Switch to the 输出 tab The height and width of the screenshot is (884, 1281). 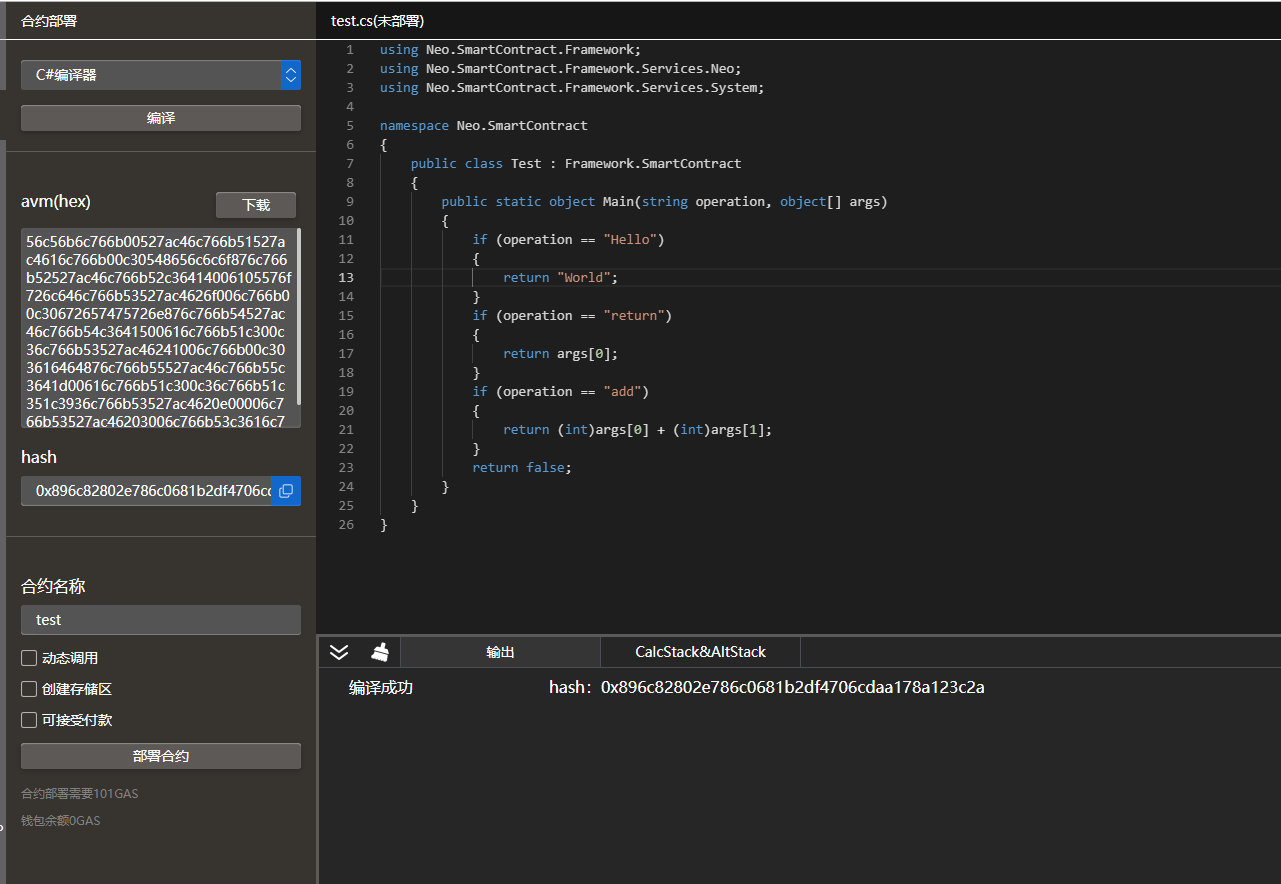pyautogui.click(x=500, y=652)
